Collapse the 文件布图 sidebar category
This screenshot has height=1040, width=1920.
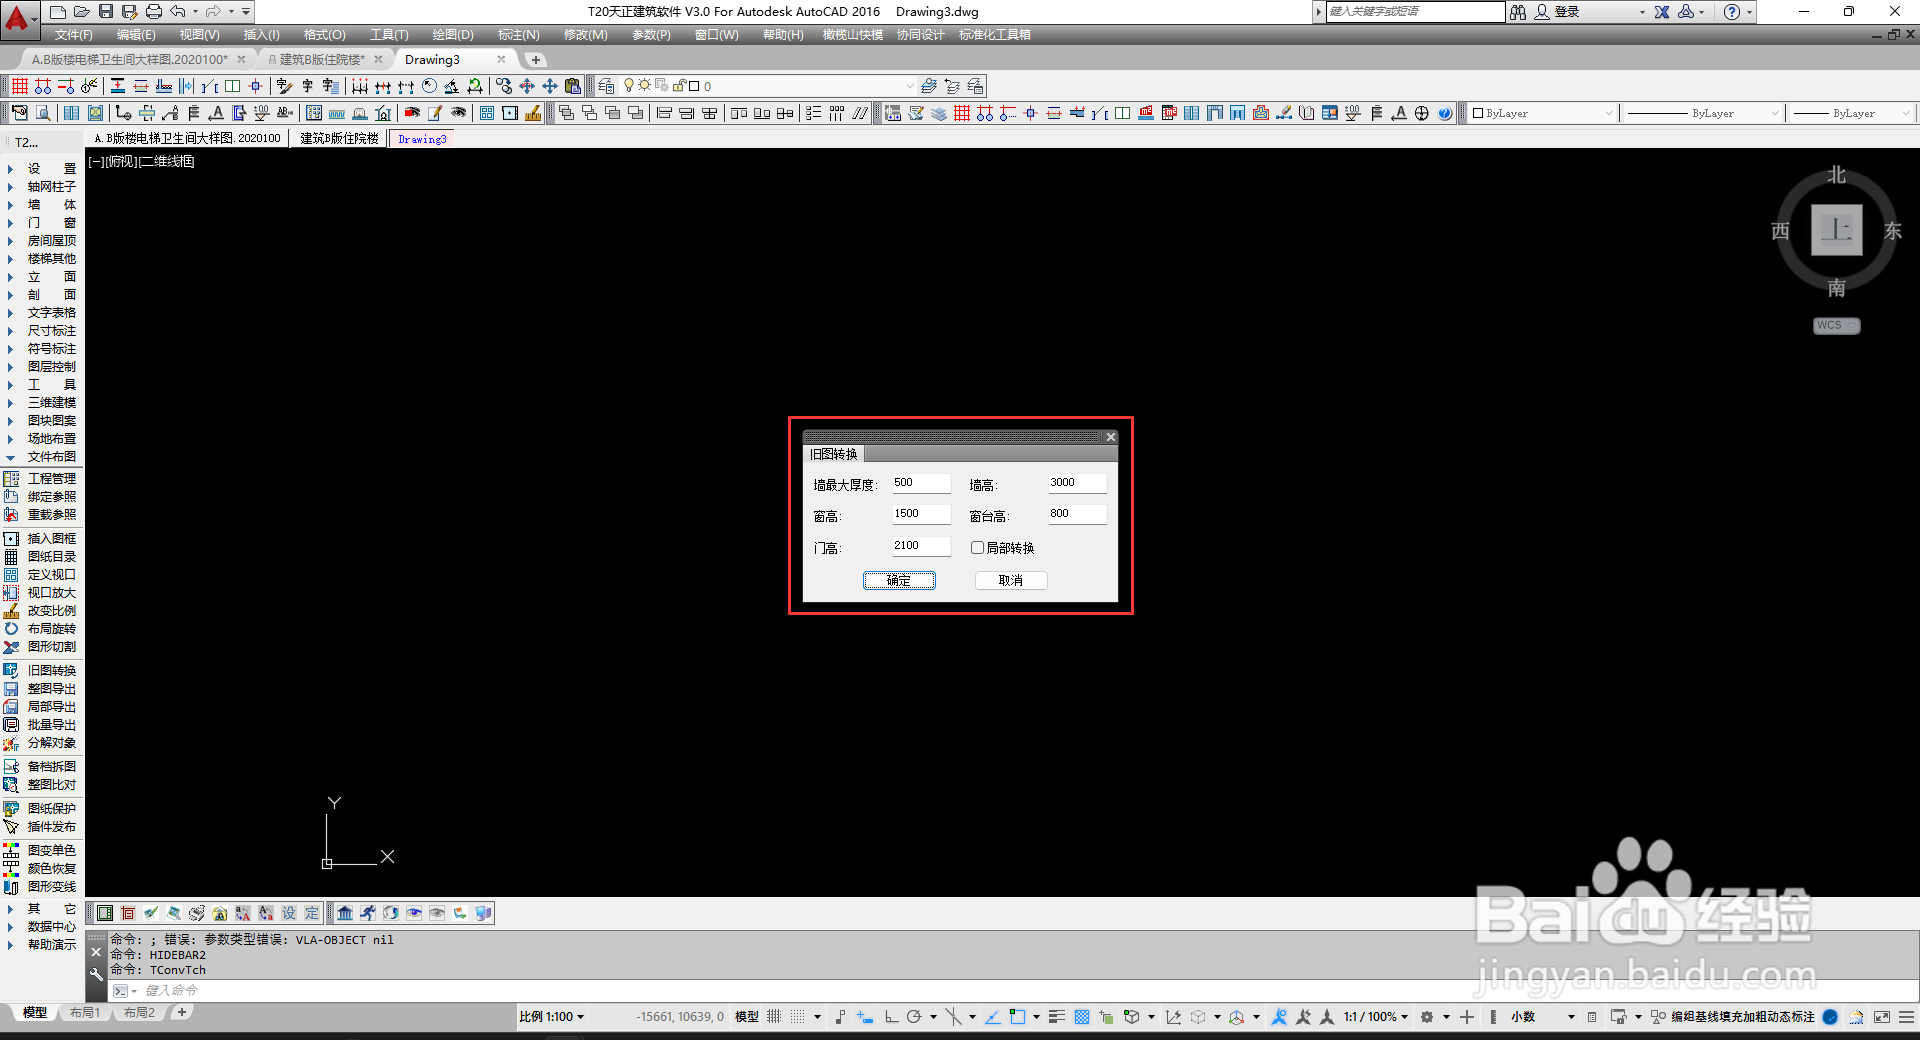pyautogui.click(x=42, y=457)
